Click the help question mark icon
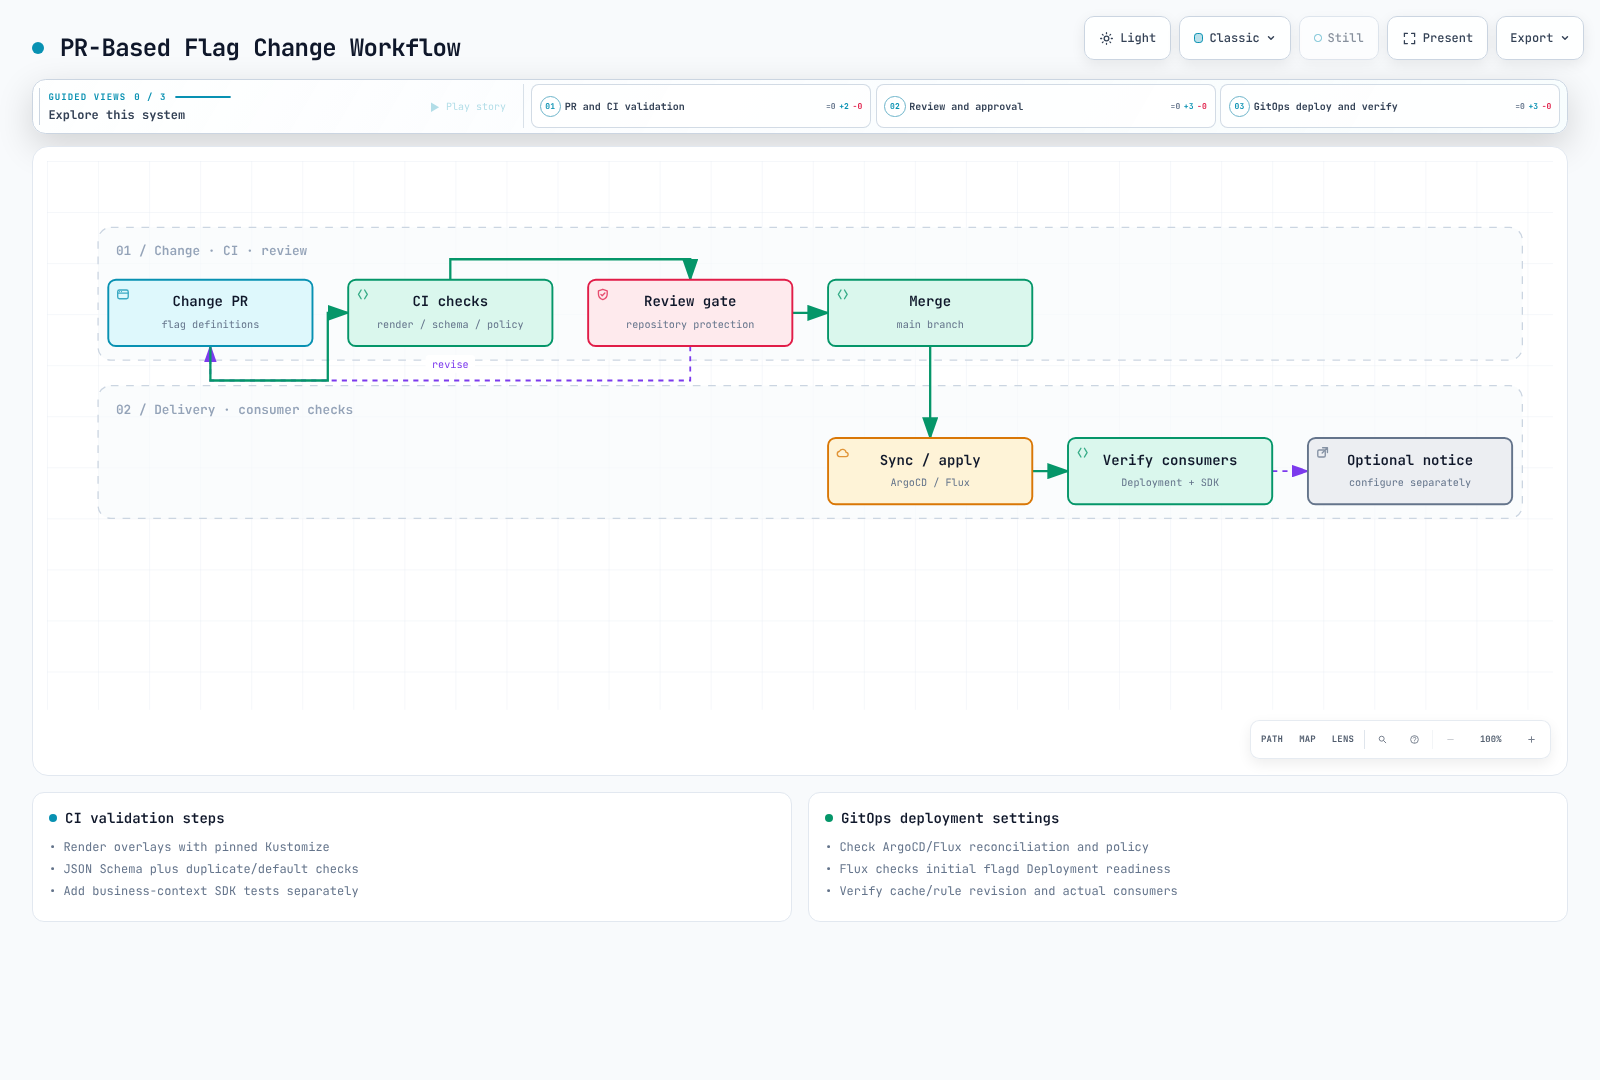The width and height of the screenshot is (1600, 1080). point(1414,740)
